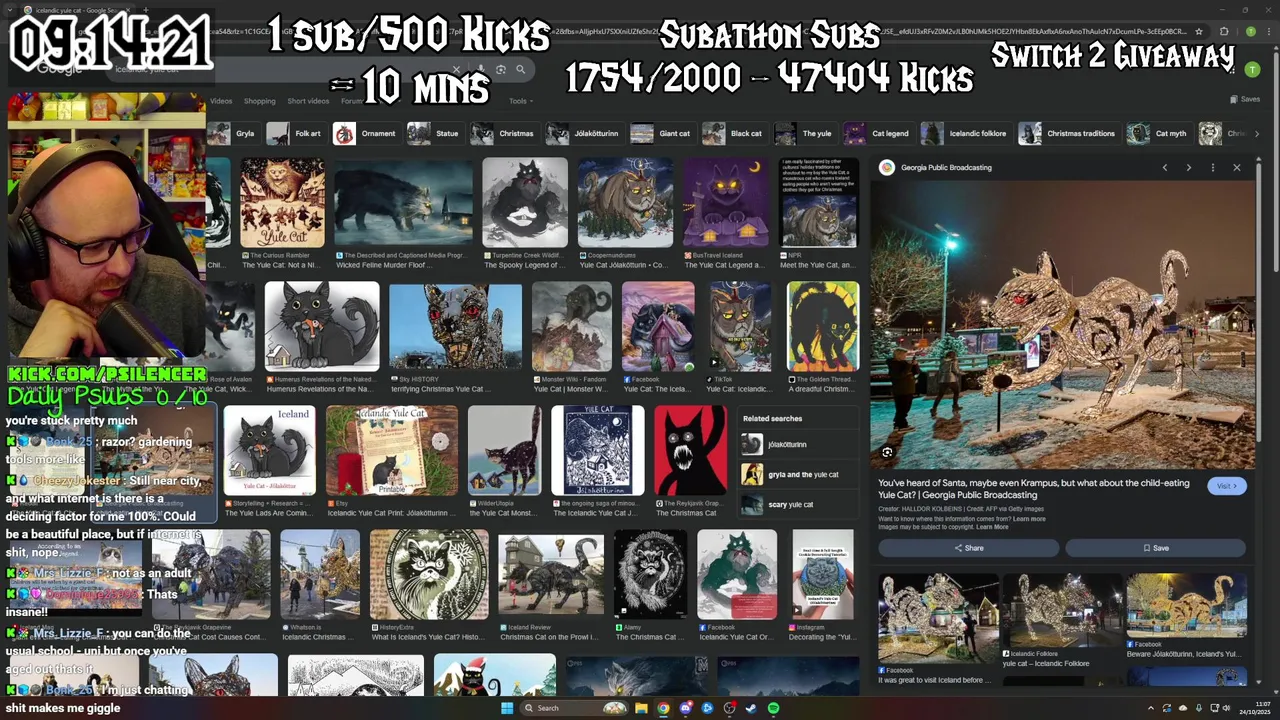
Task: Open The Curious Rambler Yule Cat thumbnail
Action: coord(282,203)
